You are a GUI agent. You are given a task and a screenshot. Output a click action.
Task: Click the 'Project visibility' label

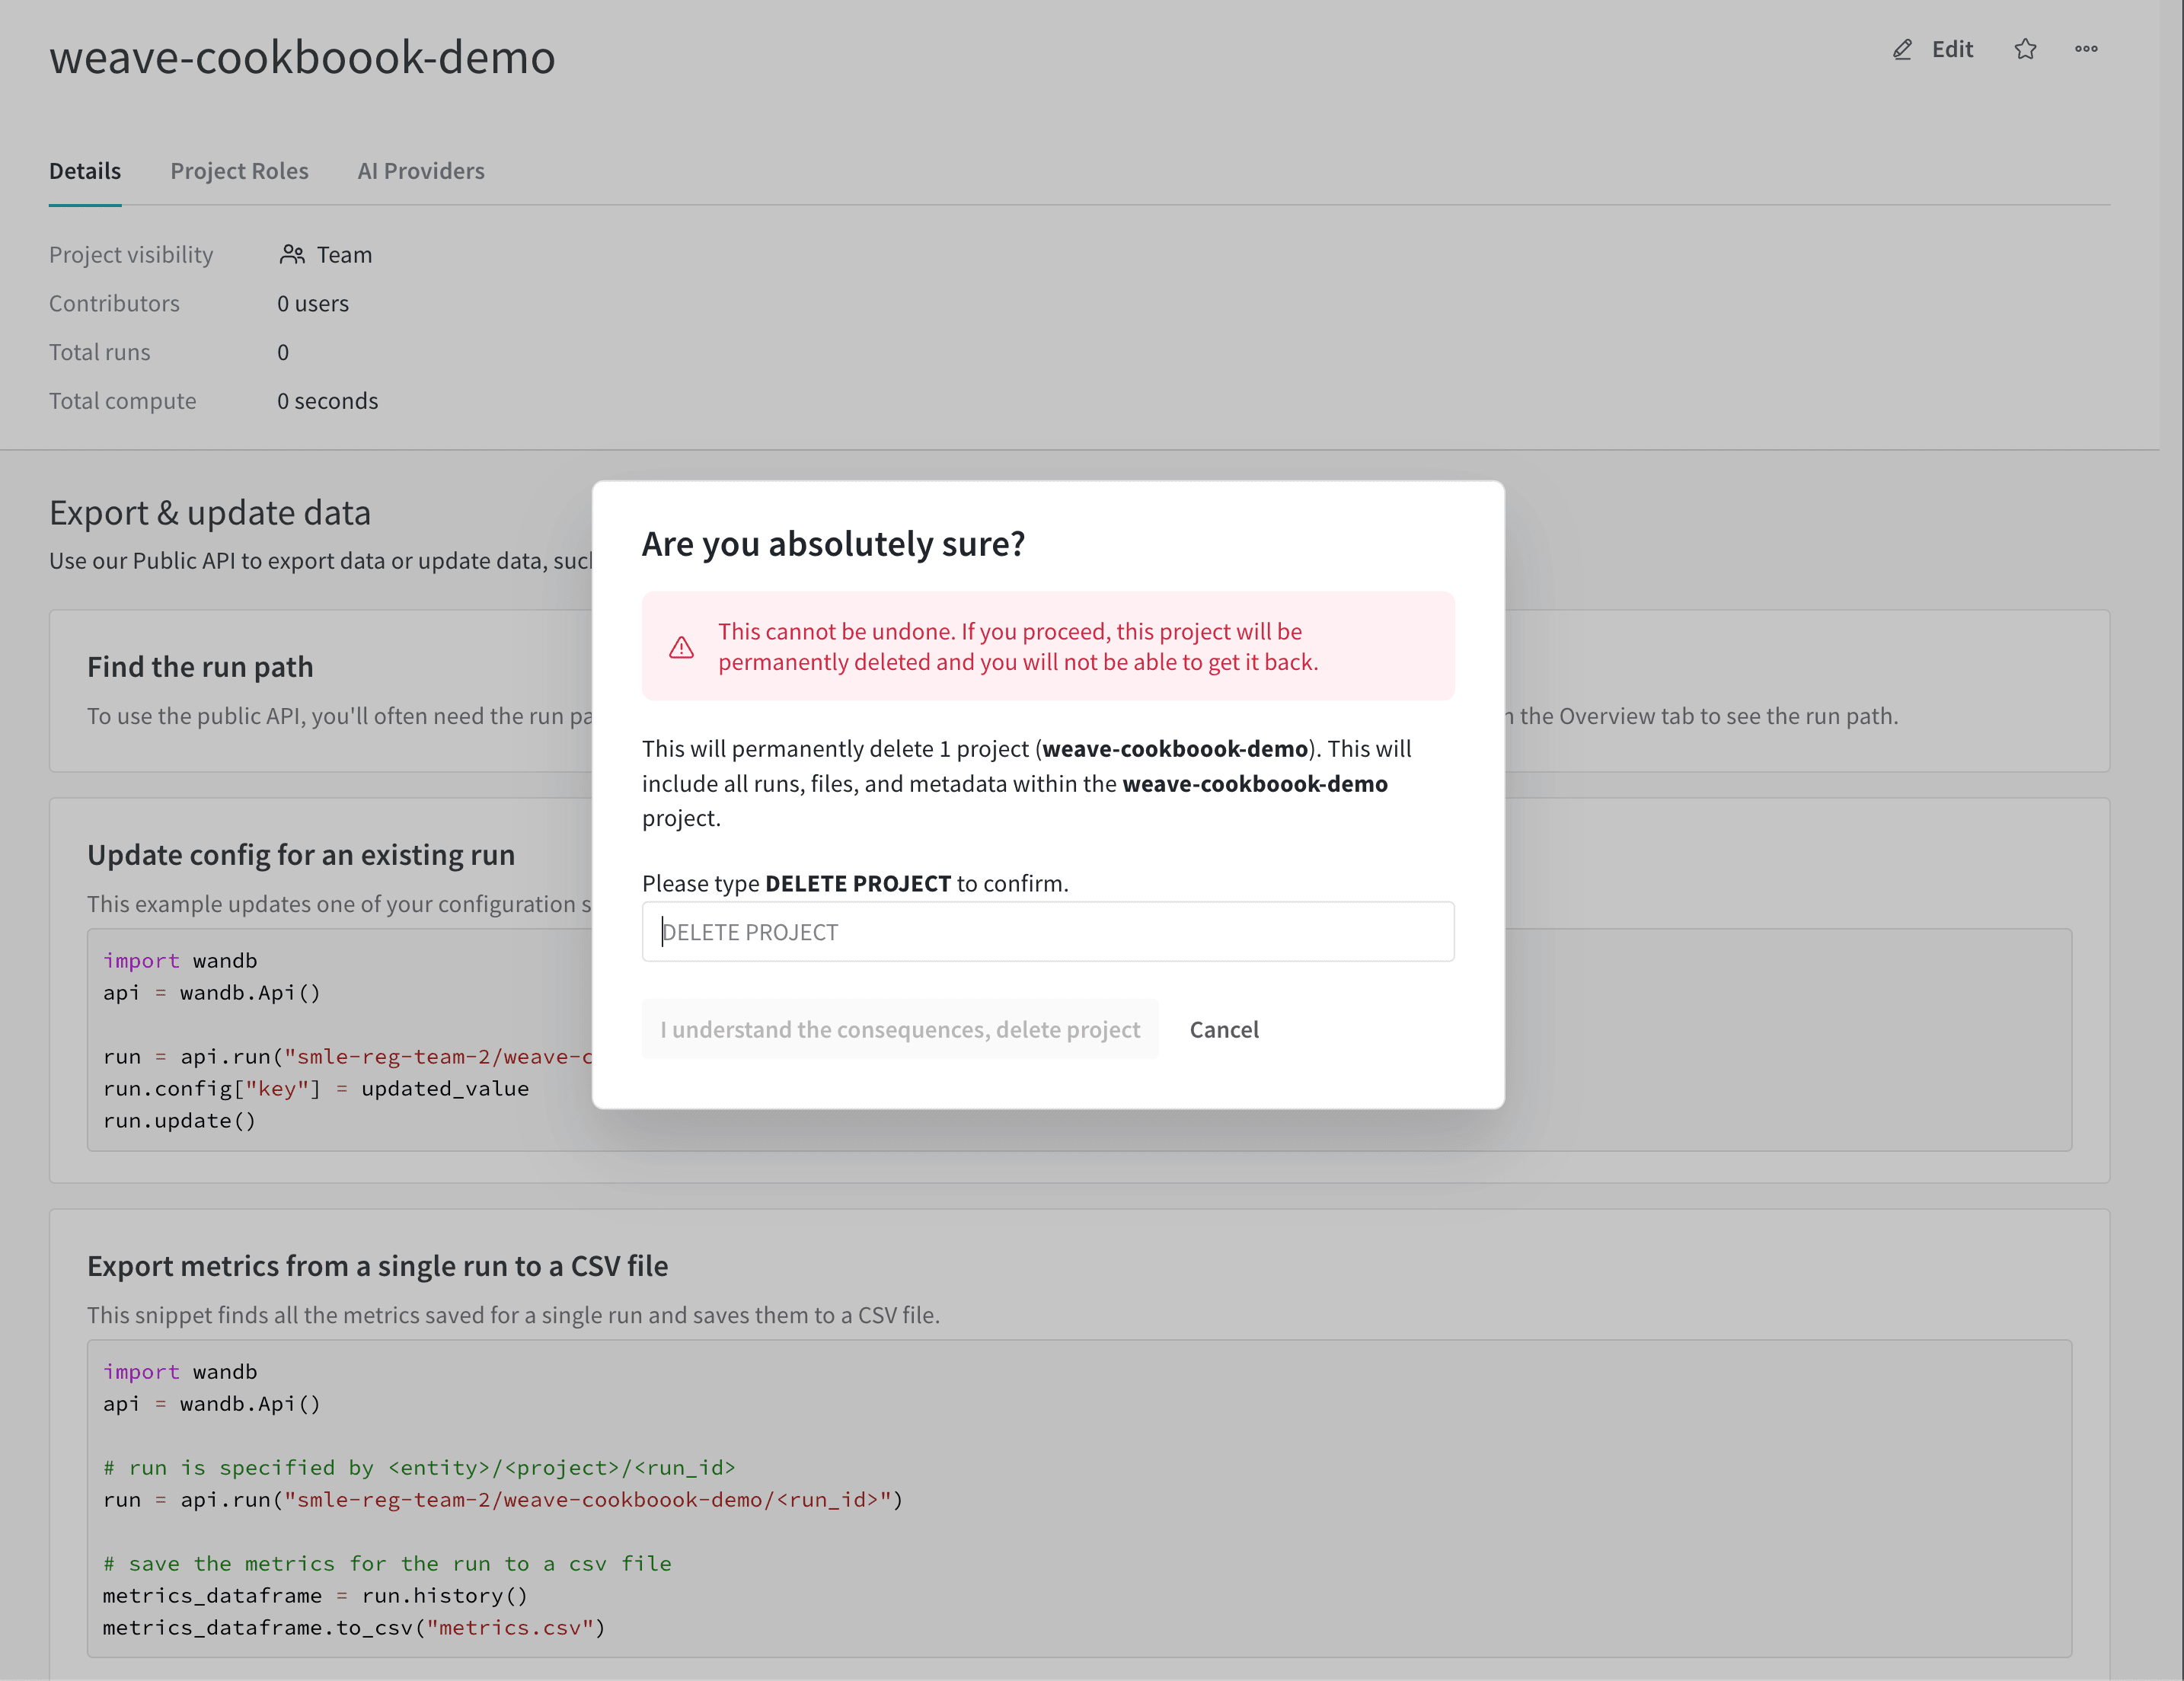131,255
